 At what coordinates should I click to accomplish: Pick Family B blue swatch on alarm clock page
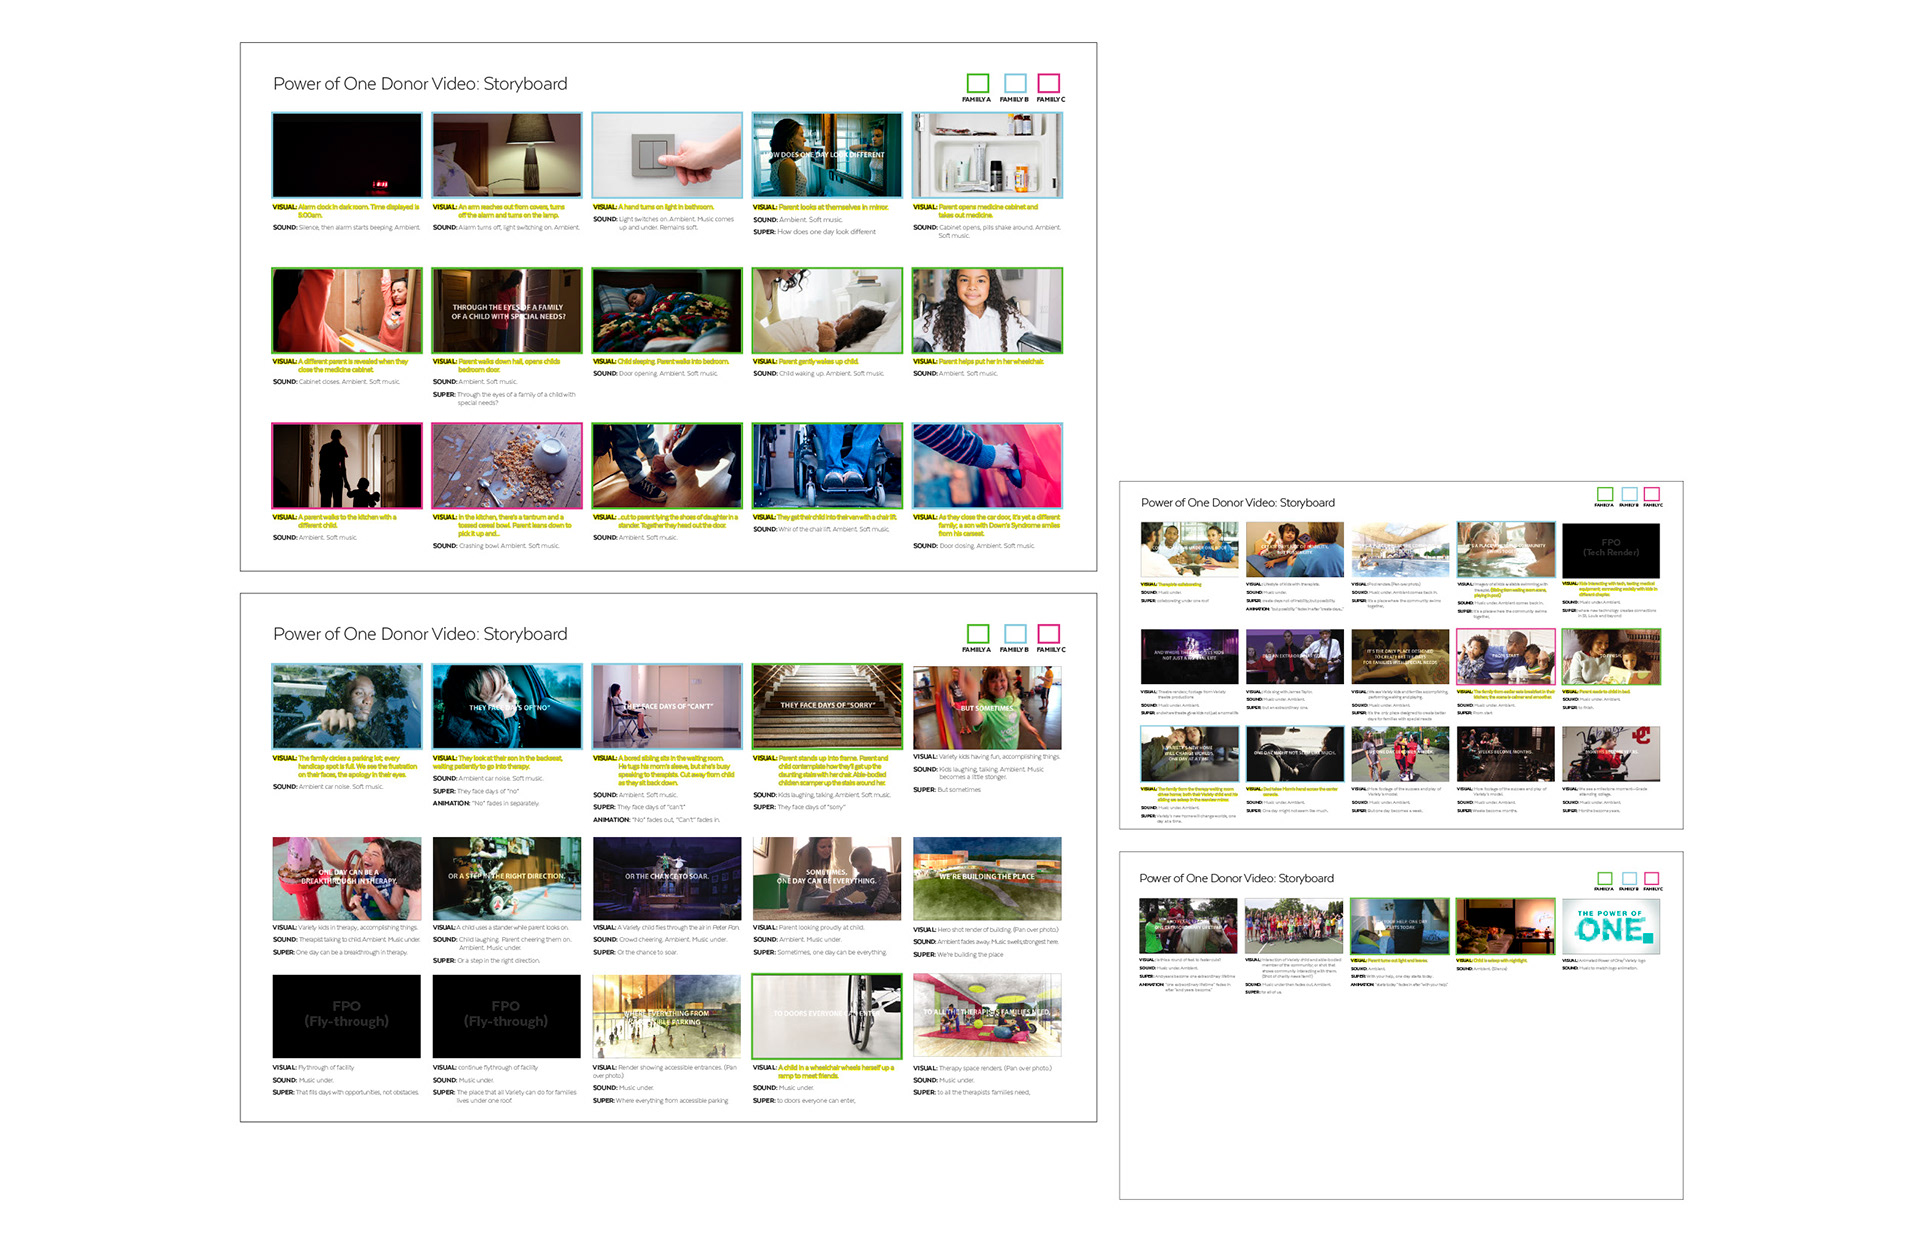coord(1015,83)
